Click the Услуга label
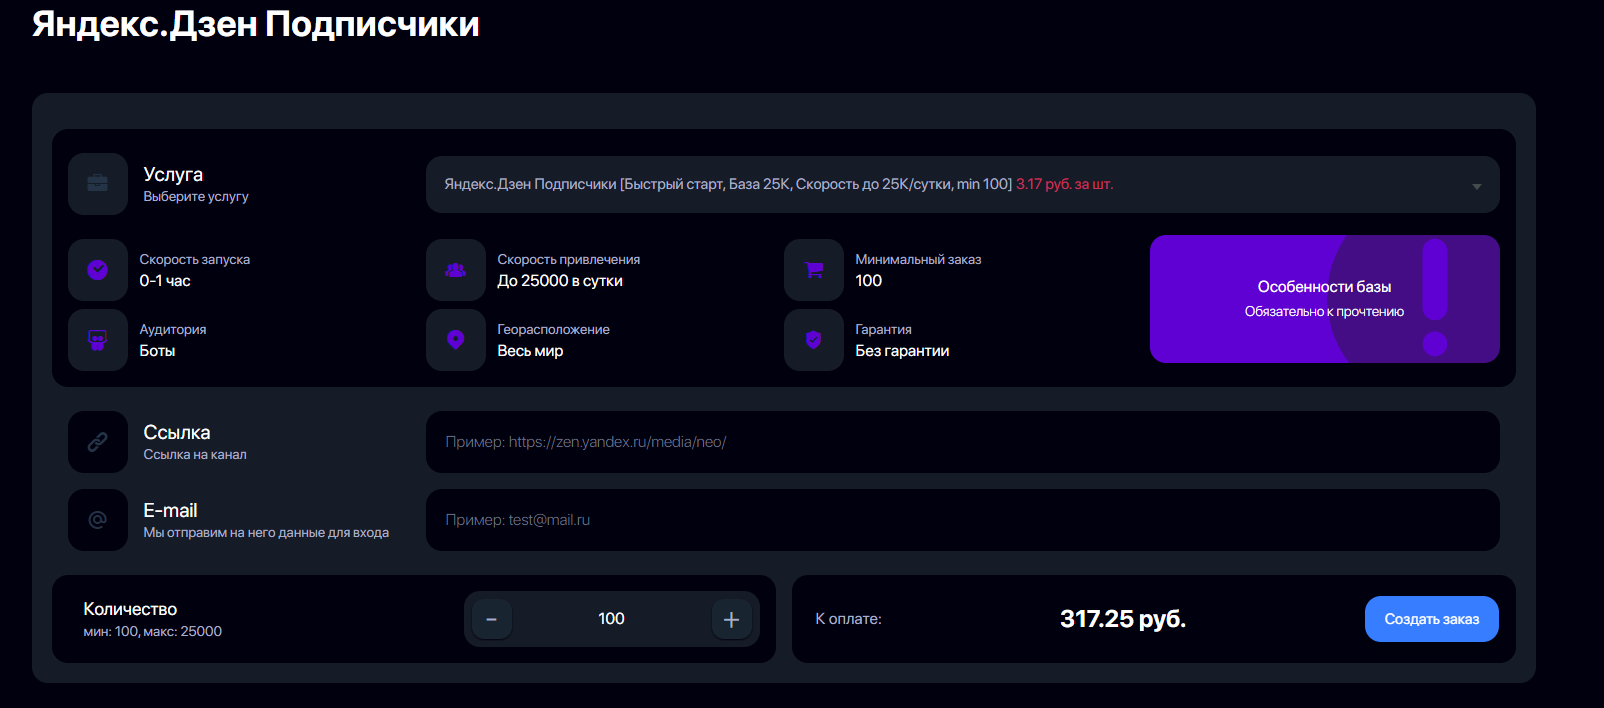The image size is (1604, 708). [173, 174]
